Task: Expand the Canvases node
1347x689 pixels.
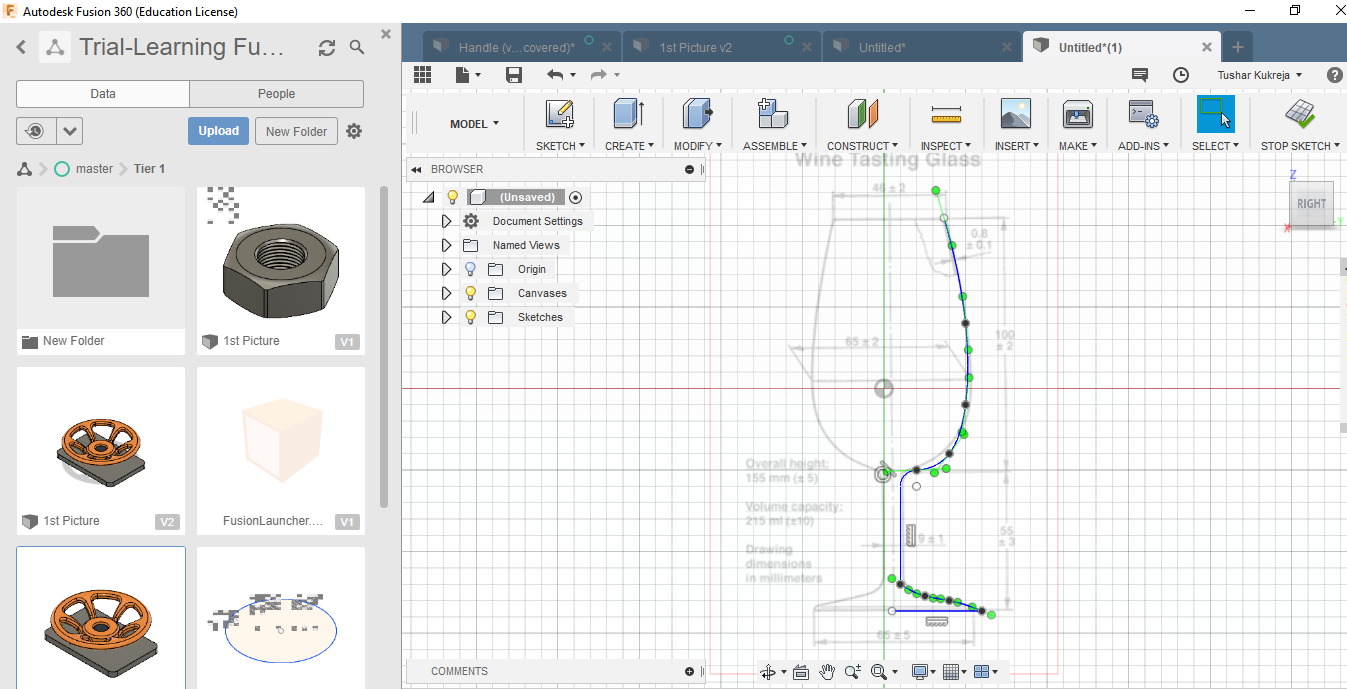Action: [x=447, y=293]
